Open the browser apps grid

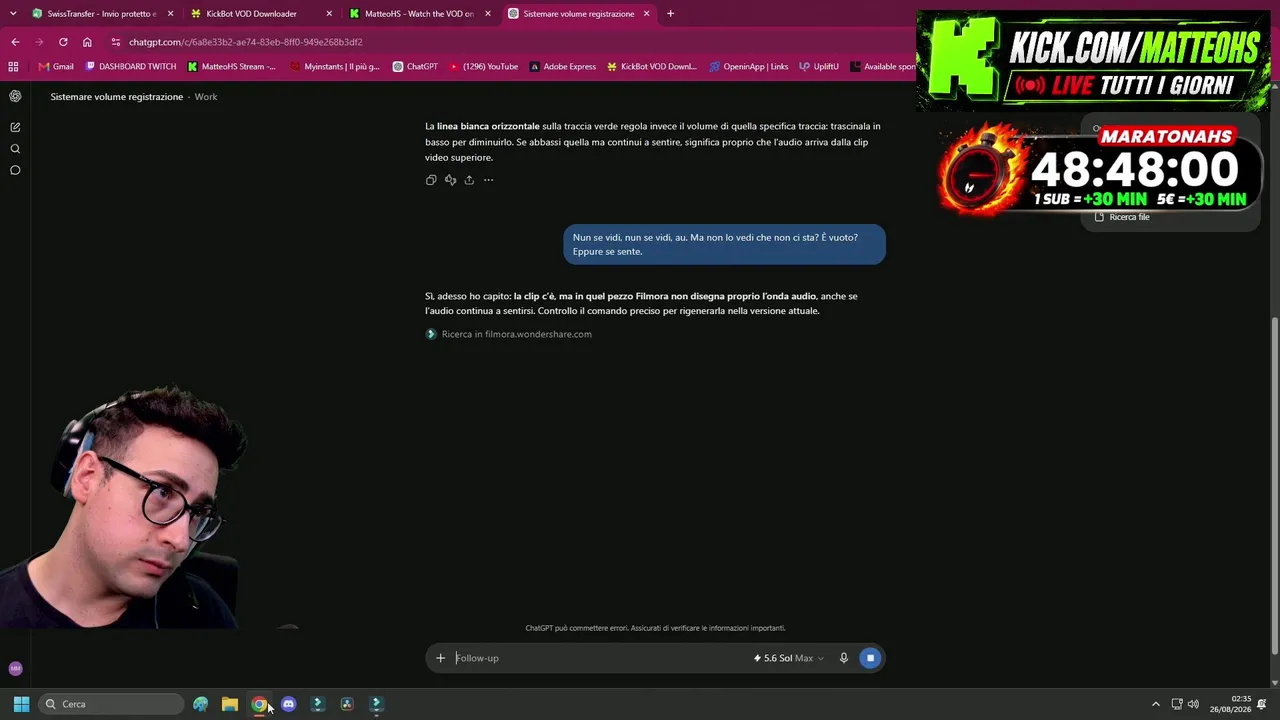point(13,67)
